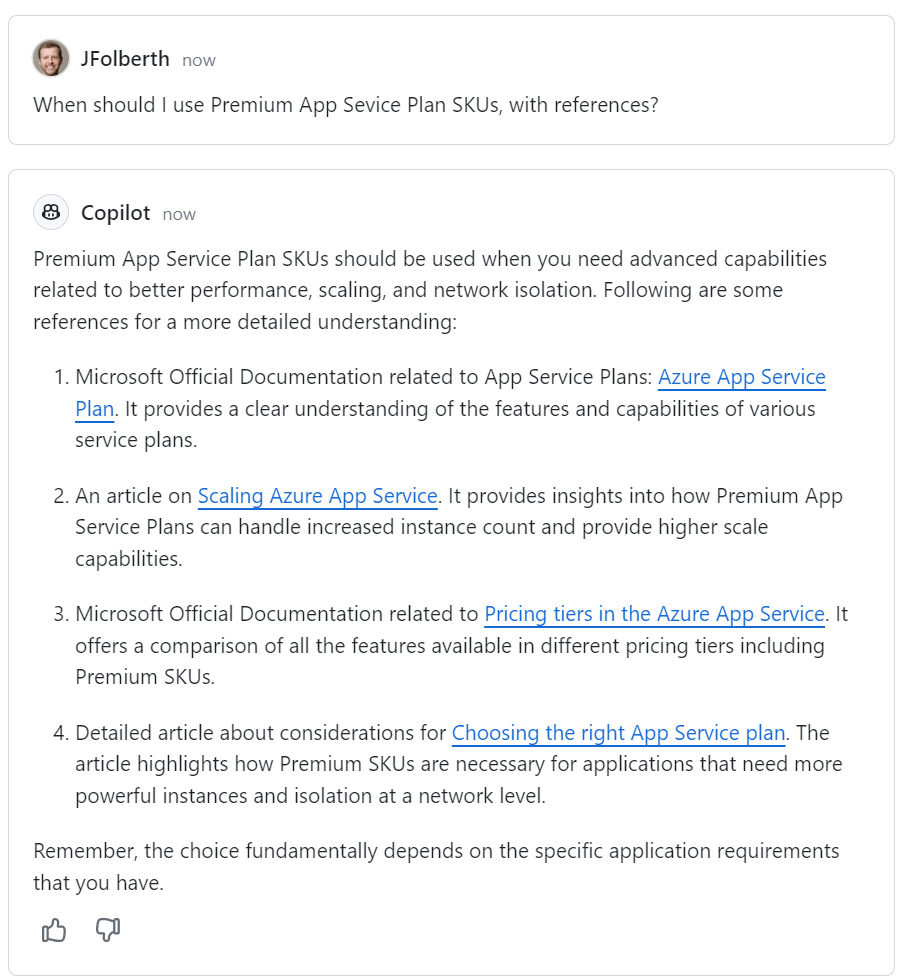This screenshot has width=909, height=978.
Task: Follow the Scaling Azure App Service link
Action: tap(317, 496)
